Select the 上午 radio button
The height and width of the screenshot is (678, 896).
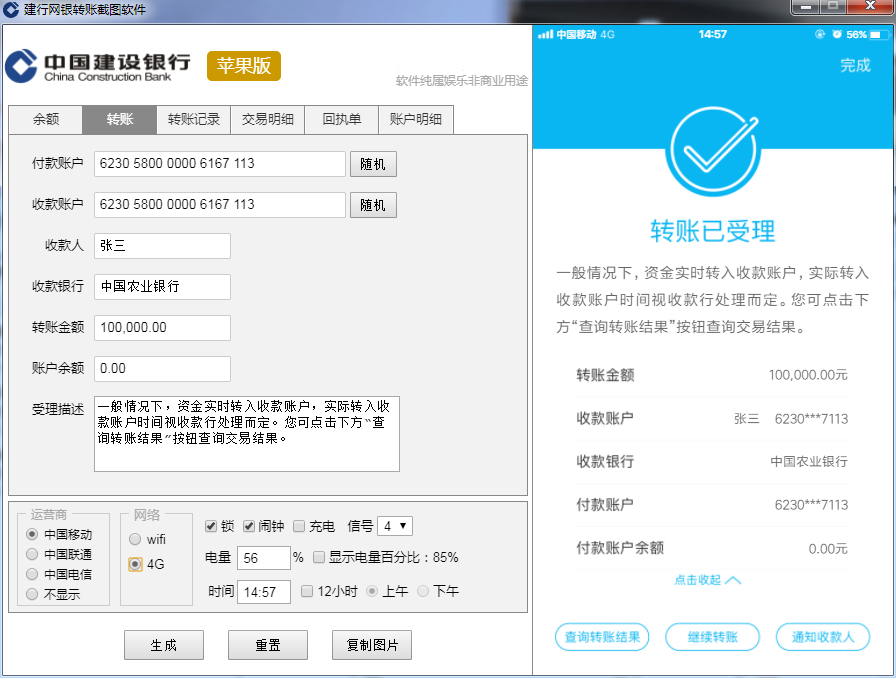[x=372, y=591]
